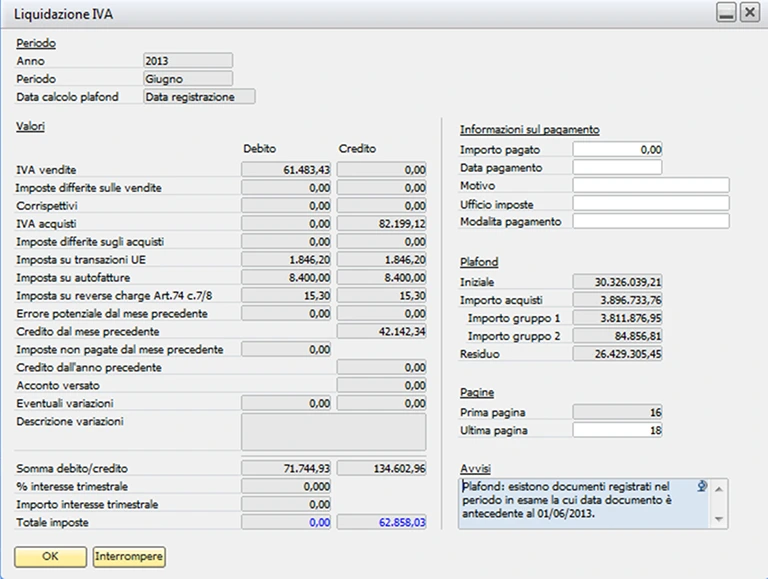768x579 pixels.
Task: Click the Ufficio imposte field
Action: click(x=651, y=204)
